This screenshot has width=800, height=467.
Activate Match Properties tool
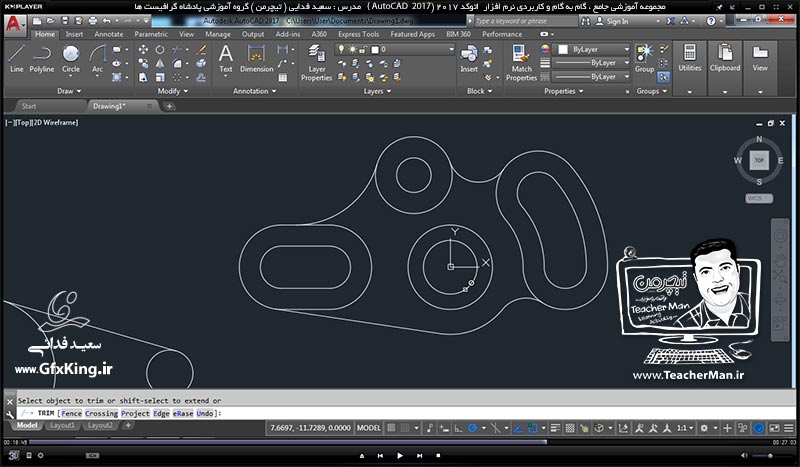click(521, 62)
